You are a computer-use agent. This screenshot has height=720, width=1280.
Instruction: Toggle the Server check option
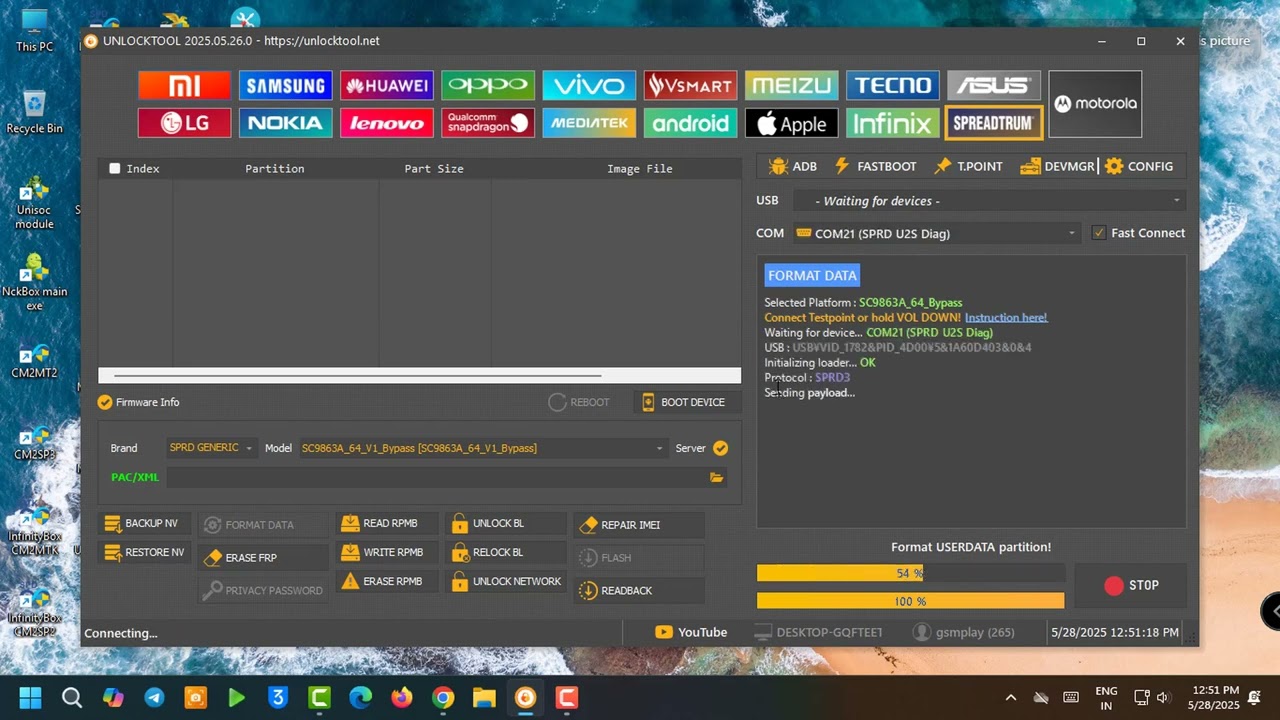tap(720, 448)
